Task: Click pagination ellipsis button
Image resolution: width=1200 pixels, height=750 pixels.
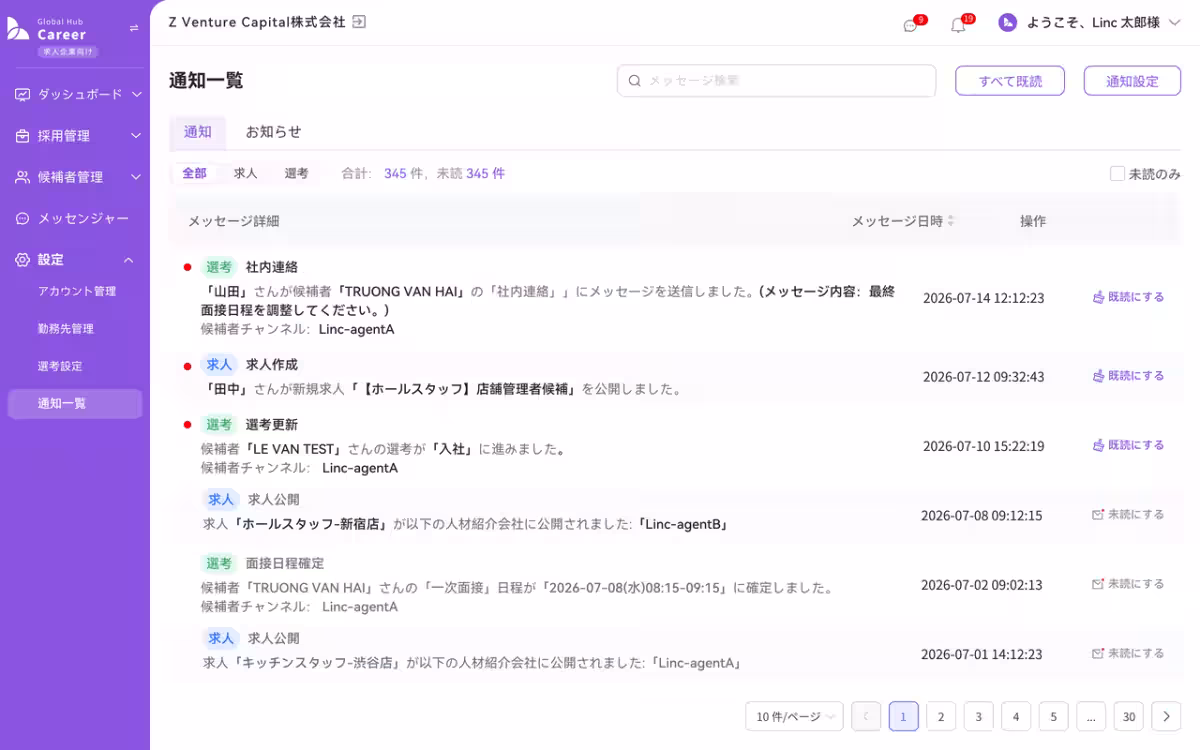Action: [1091, 716]
